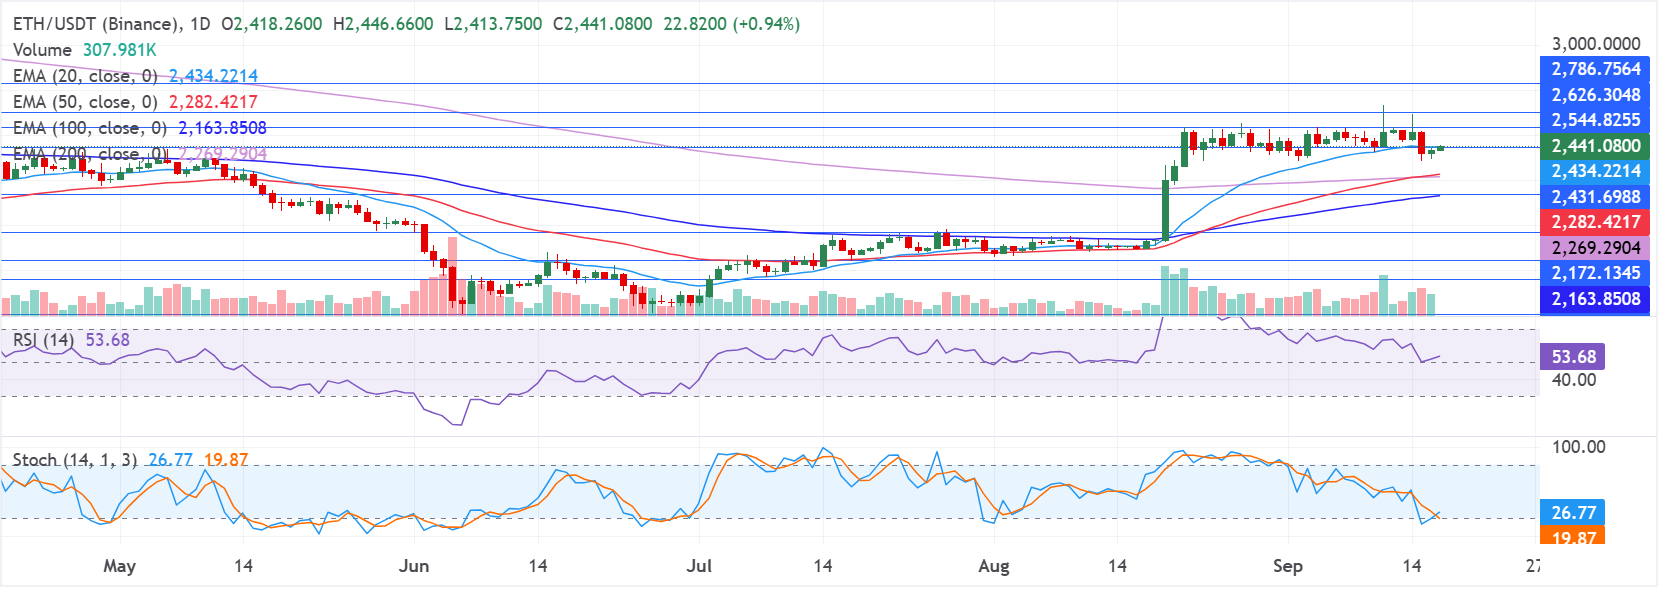Viewport: 1658px width, 596px height.
Task: Click the EMA 100 value 2,163.8508 in legend
Action: [x=222, y=127]
